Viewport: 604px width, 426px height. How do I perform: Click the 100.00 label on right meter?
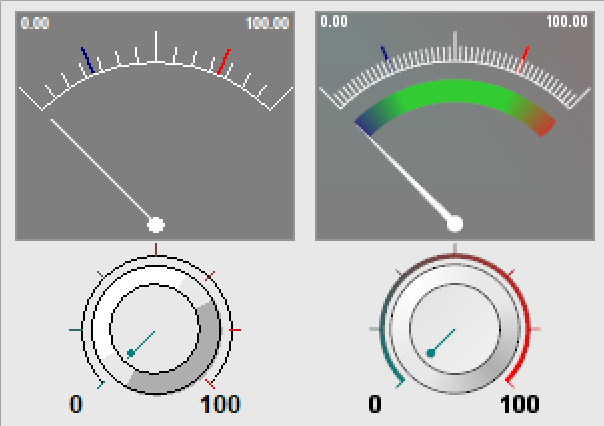coord(566,22)
